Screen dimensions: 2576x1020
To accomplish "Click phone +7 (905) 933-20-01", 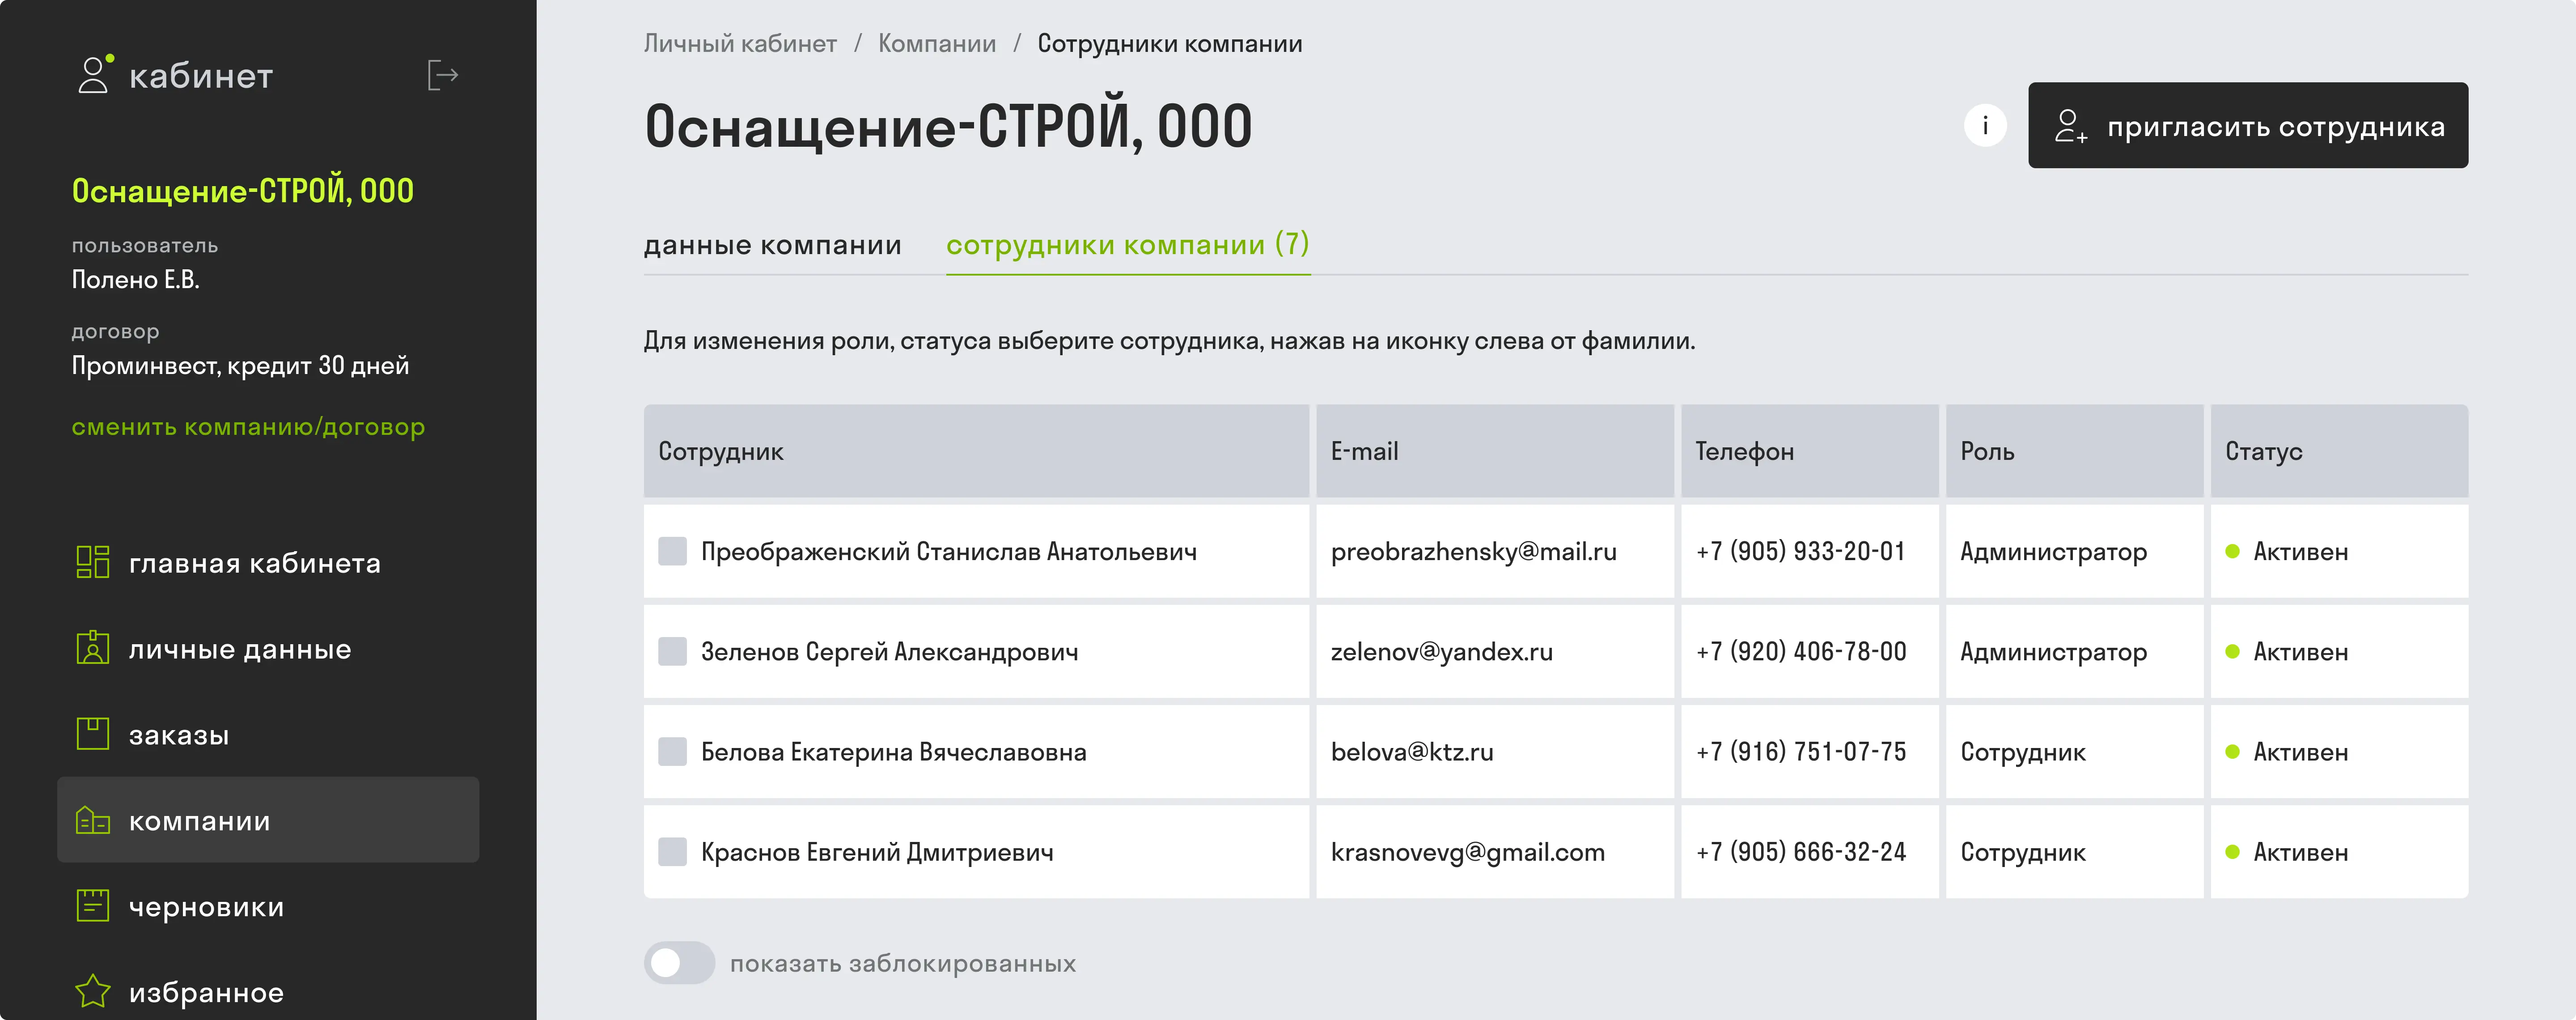I will tap(1800, 551).
